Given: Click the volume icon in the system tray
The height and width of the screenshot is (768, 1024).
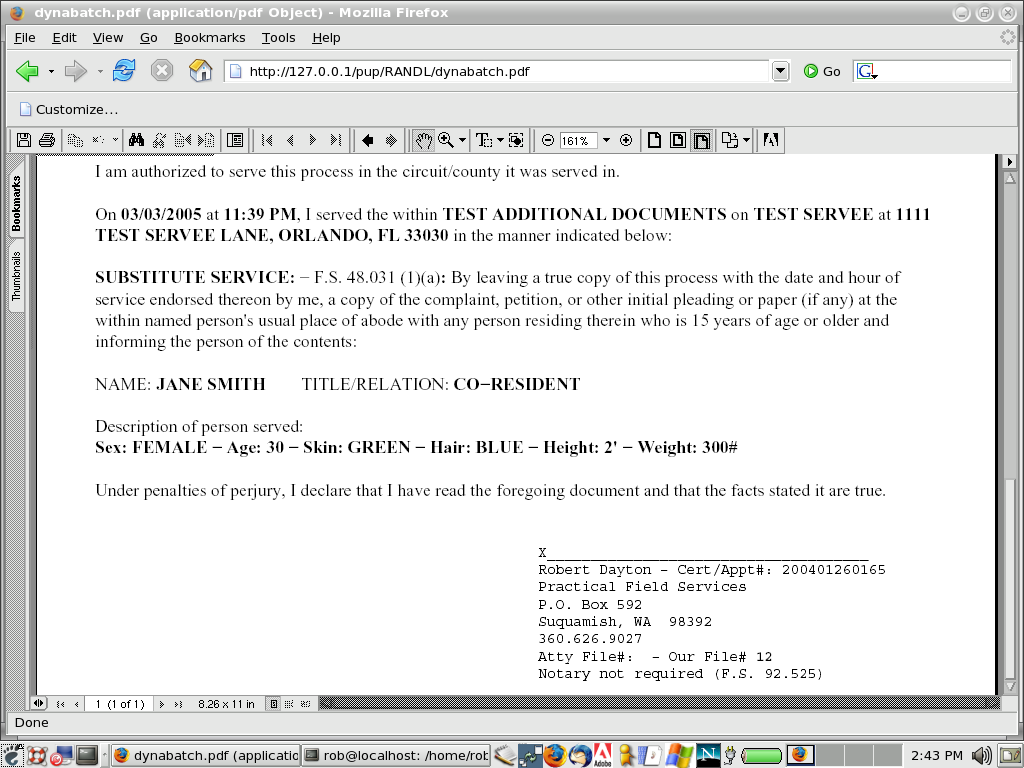Looking at the screenshot, I should click(981, 755).
